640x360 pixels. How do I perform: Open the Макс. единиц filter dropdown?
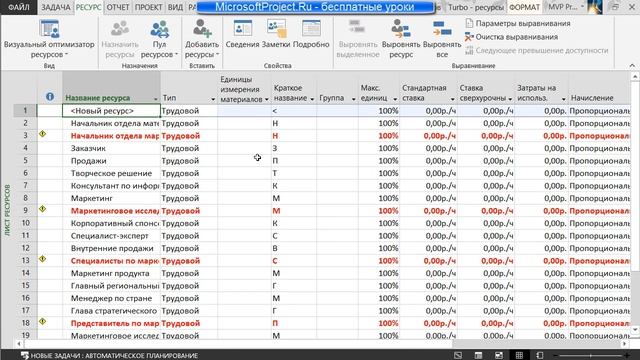[395, 99]
